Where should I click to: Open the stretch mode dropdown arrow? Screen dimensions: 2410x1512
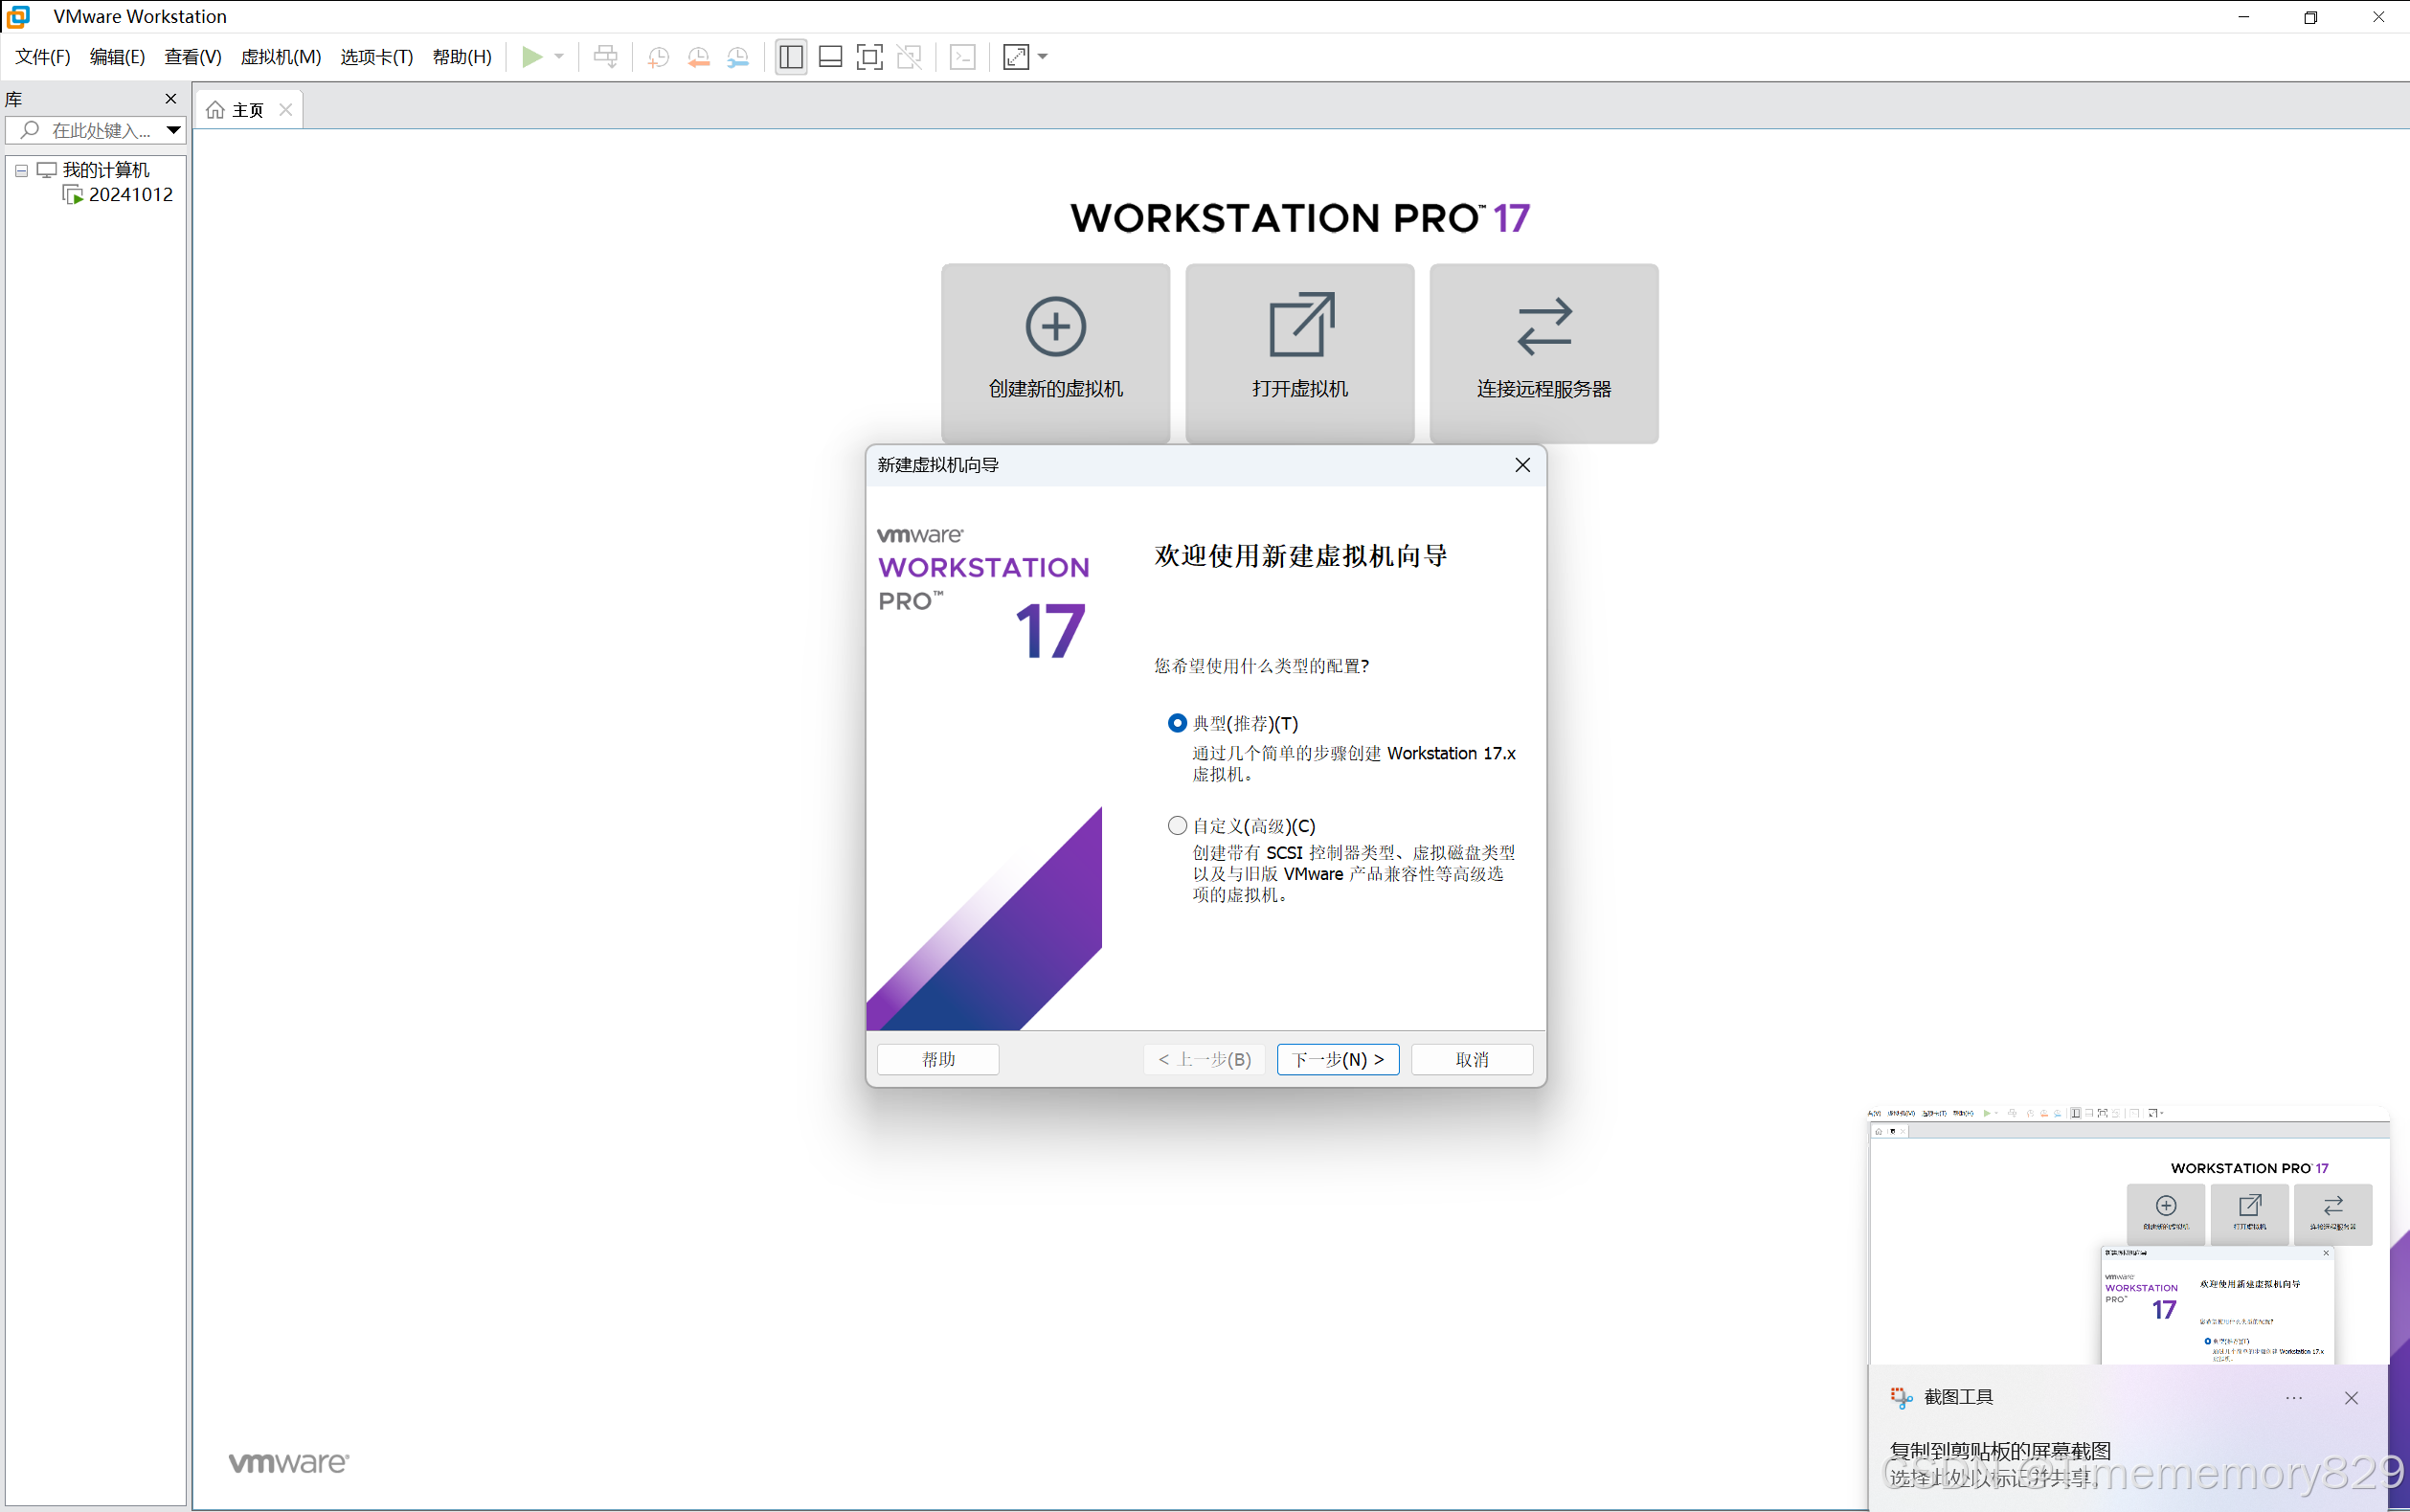[1042, 57]
